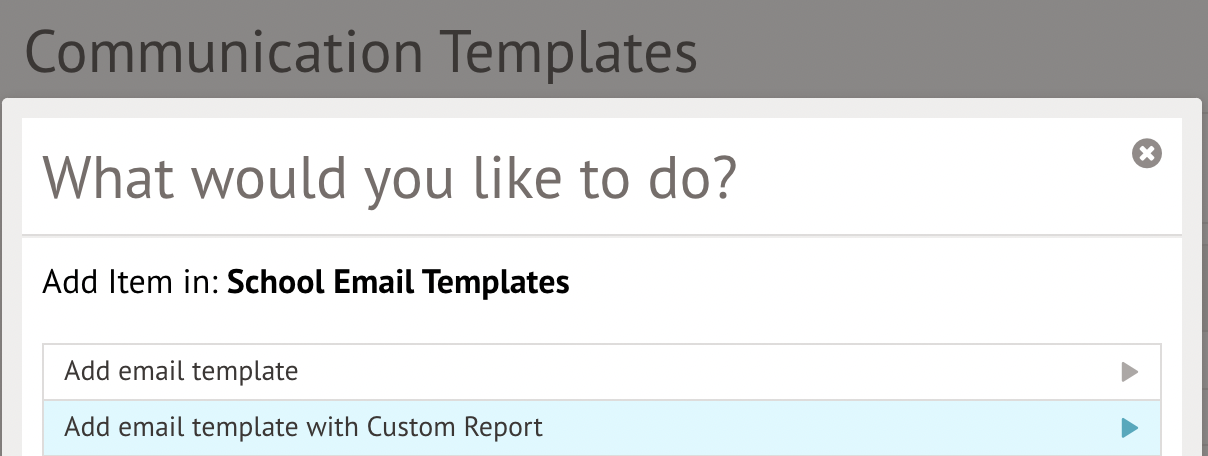Click the teal arrow on Custom Report row
The height and width of the screenshot is (456, 1208).
pos(1130,429)
